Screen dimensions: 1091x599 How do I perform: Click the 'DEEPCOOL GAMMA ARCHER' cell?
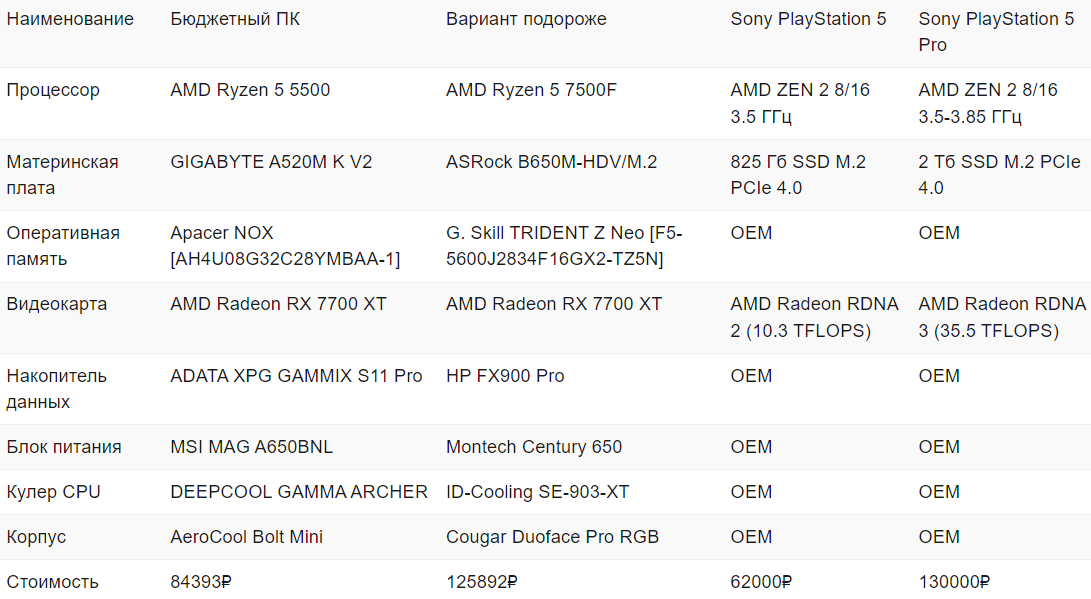pyautogui.click(x=299, y=493)
